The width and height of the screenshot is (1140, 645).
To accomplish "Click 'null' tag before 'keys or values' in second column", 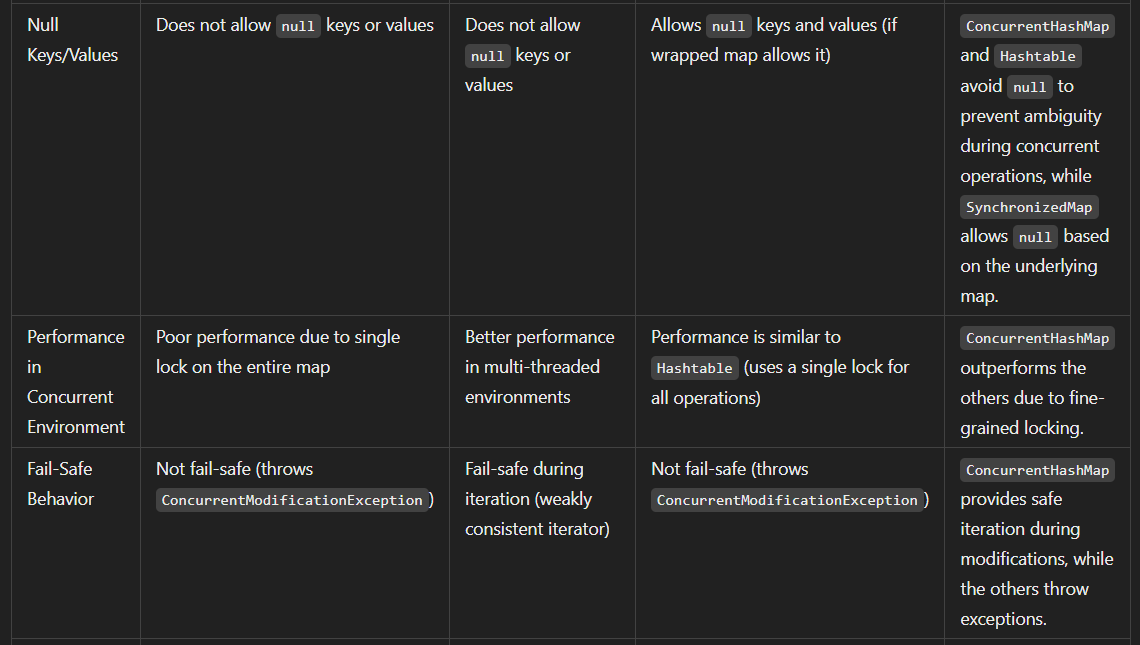I will 487,56.
